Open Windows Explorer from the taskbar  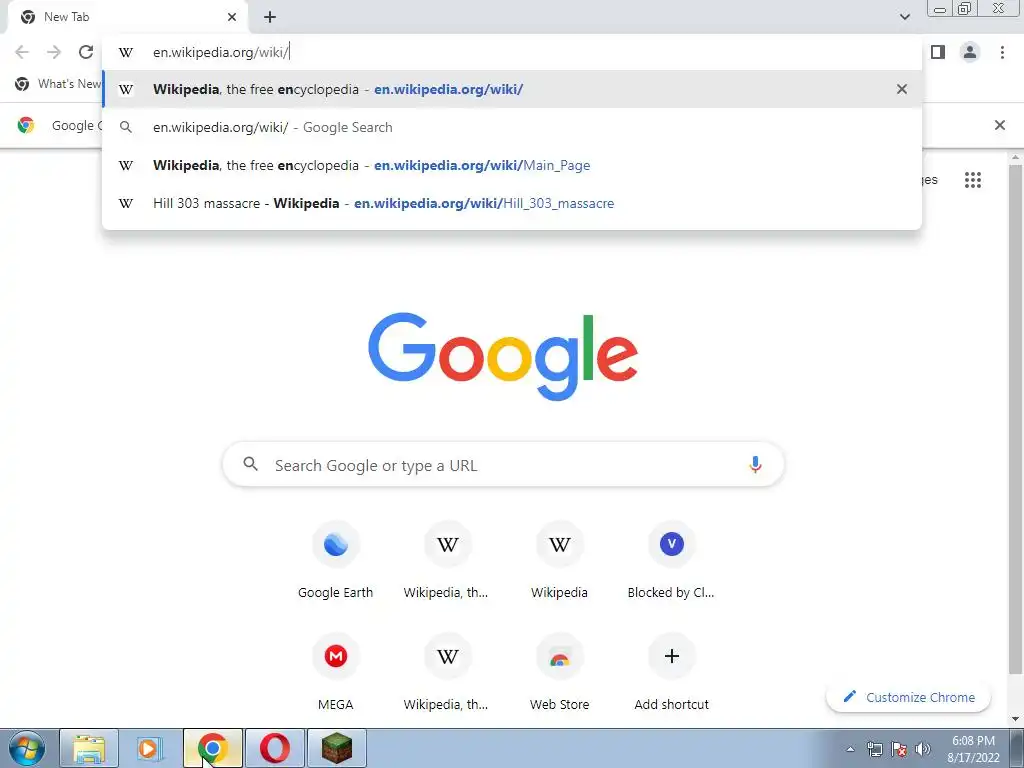tap(89, 748)
